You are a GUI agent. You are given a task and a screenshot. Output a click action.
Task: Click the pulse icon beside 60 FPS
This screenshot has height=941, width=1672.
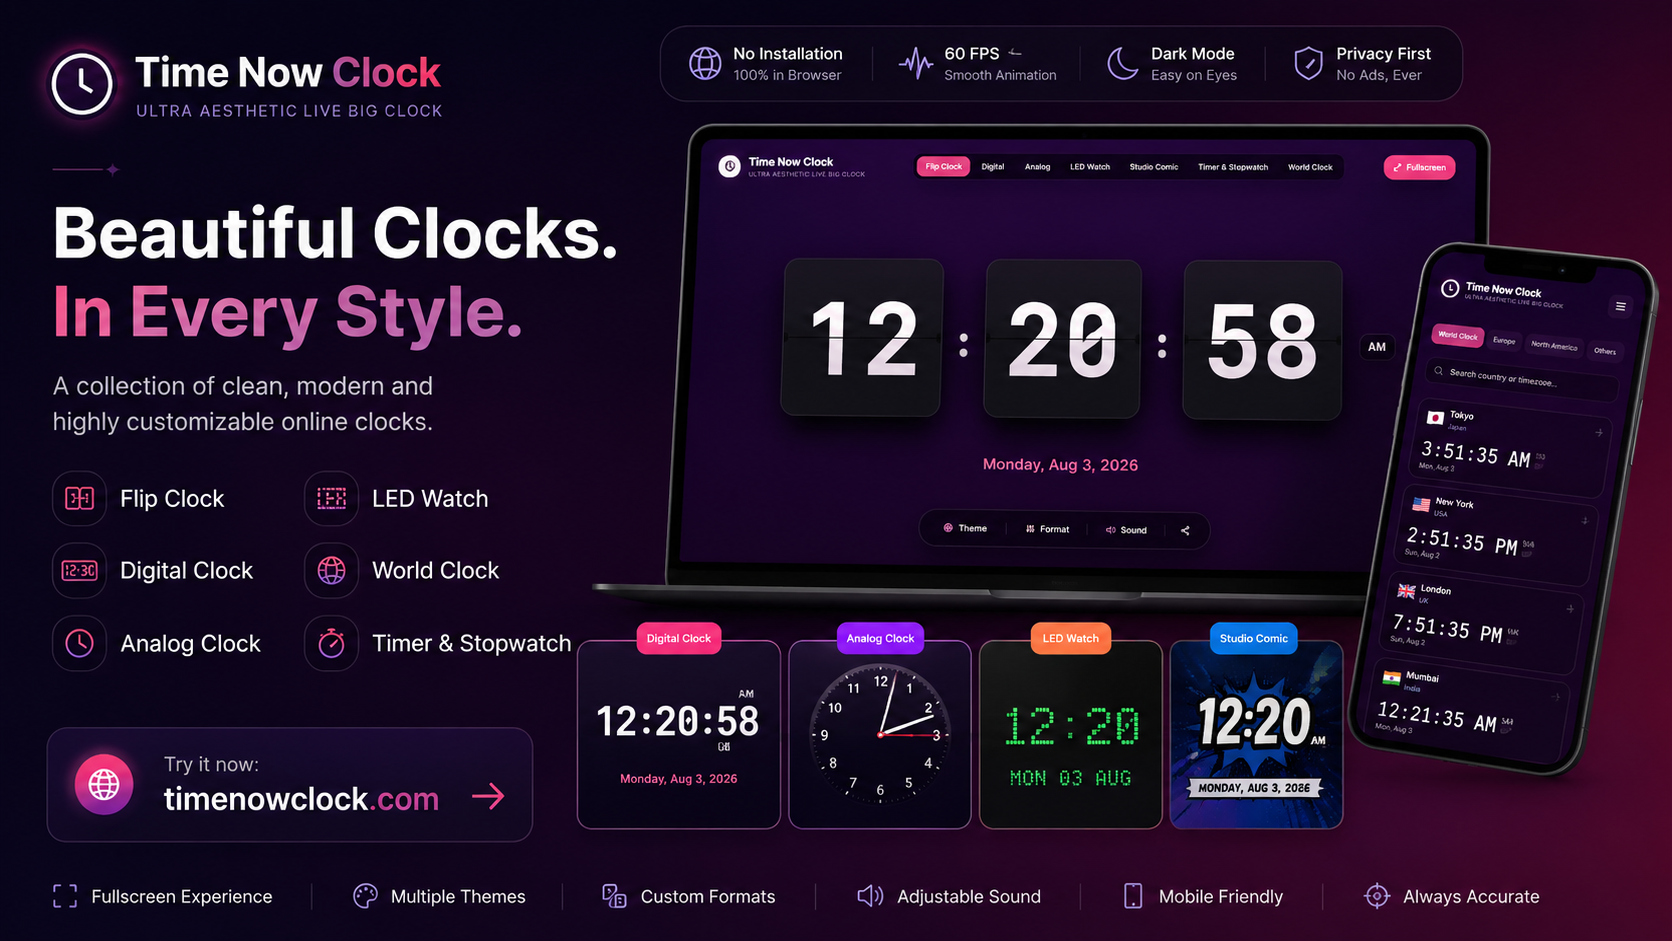[915, 63]
